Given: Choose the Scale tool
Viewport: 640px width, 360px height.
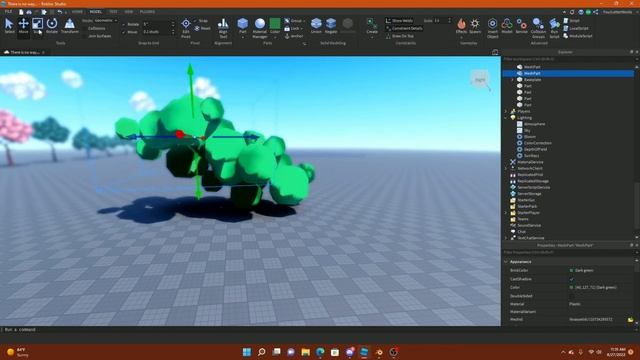Looking at the screenshot, I should point(38,26).
